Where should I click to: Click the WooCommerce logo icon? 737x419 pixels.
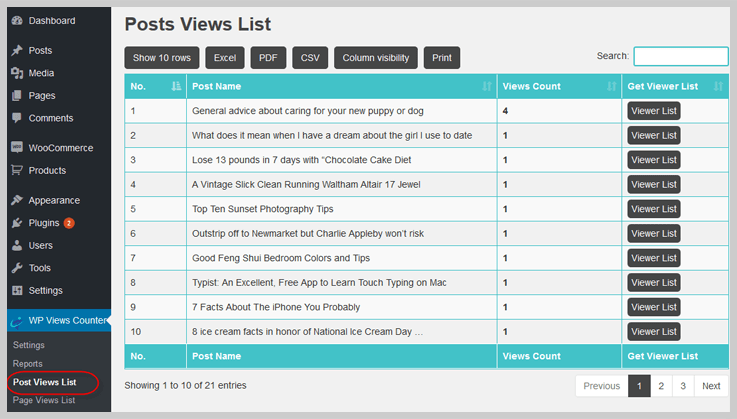pyautogui.click(x=17, y=147)
